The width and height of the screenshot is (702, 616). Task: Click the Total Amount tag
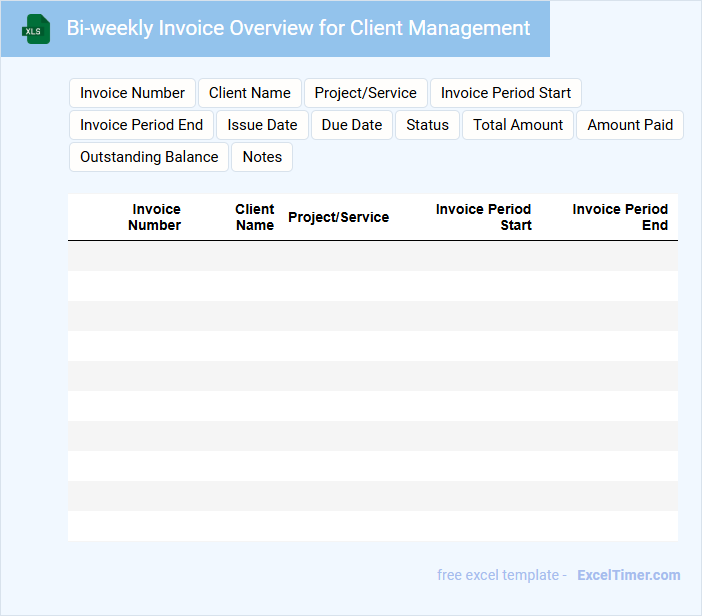pyautogui.click(x=518, y=125)
